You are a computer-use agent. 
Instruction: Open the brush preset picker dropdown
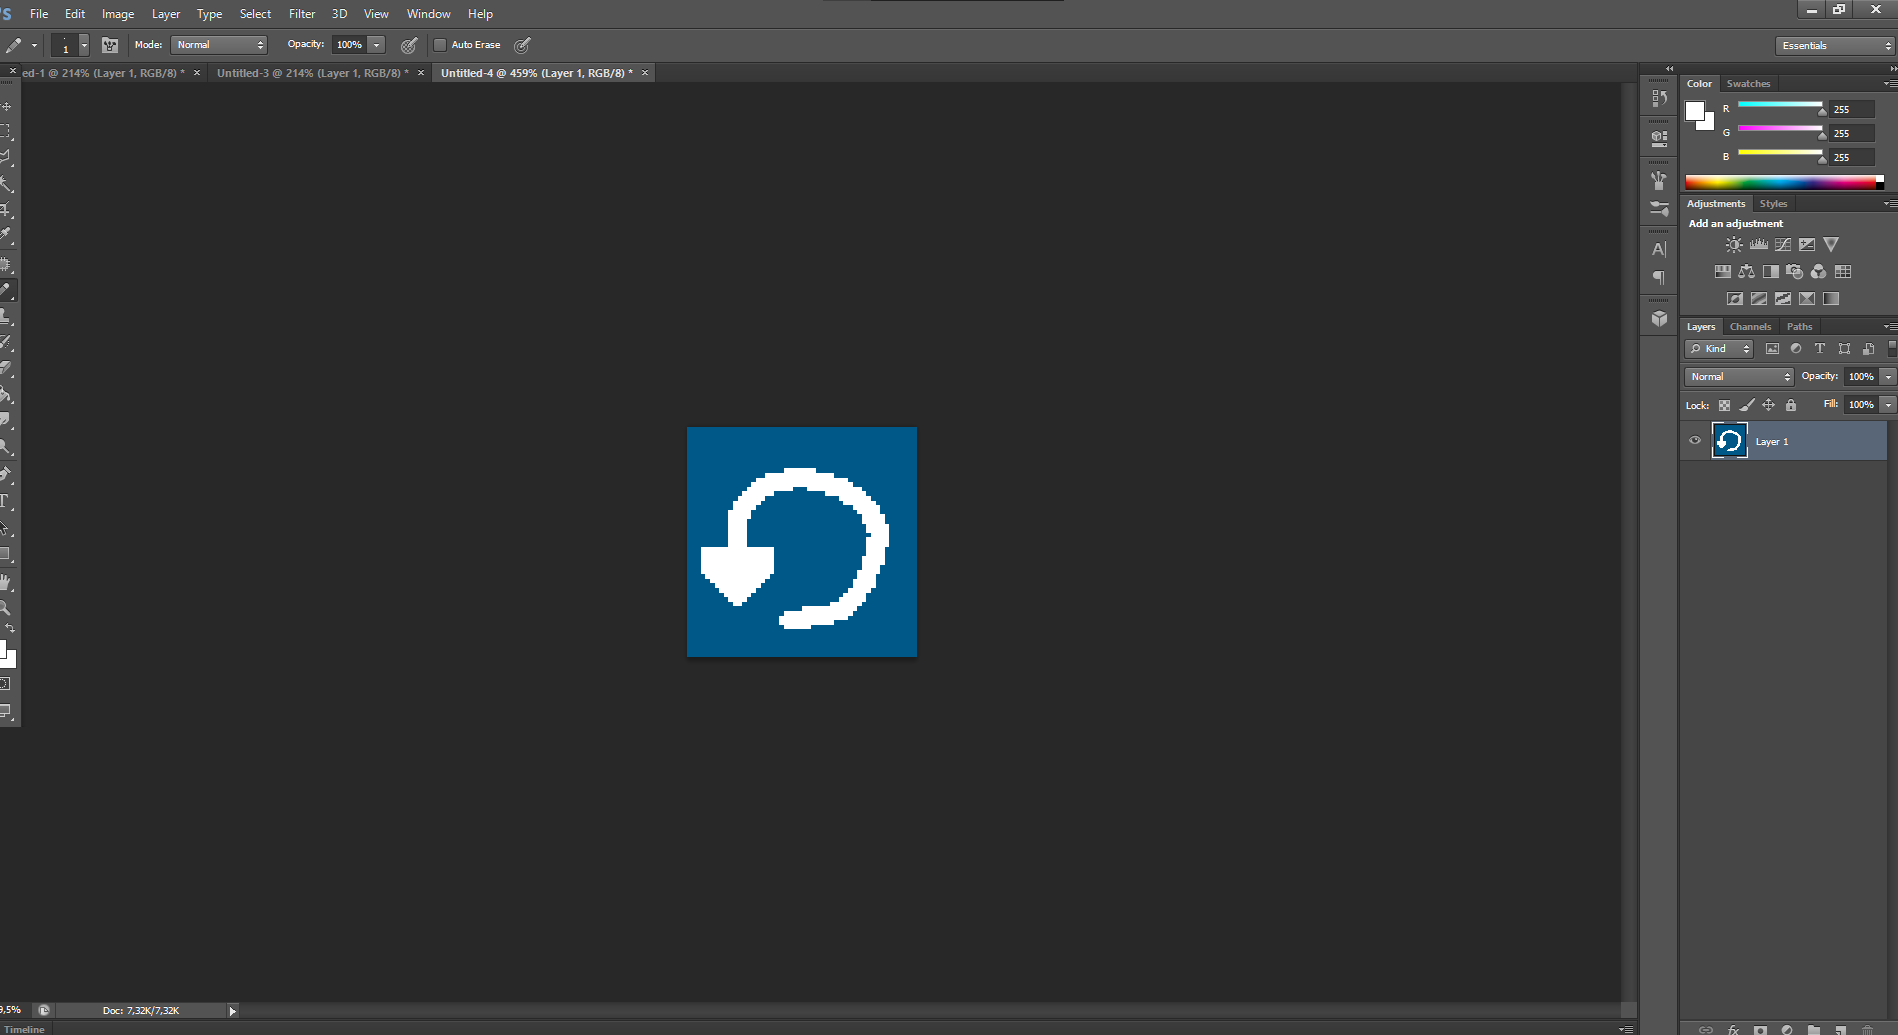pos(84,45)
